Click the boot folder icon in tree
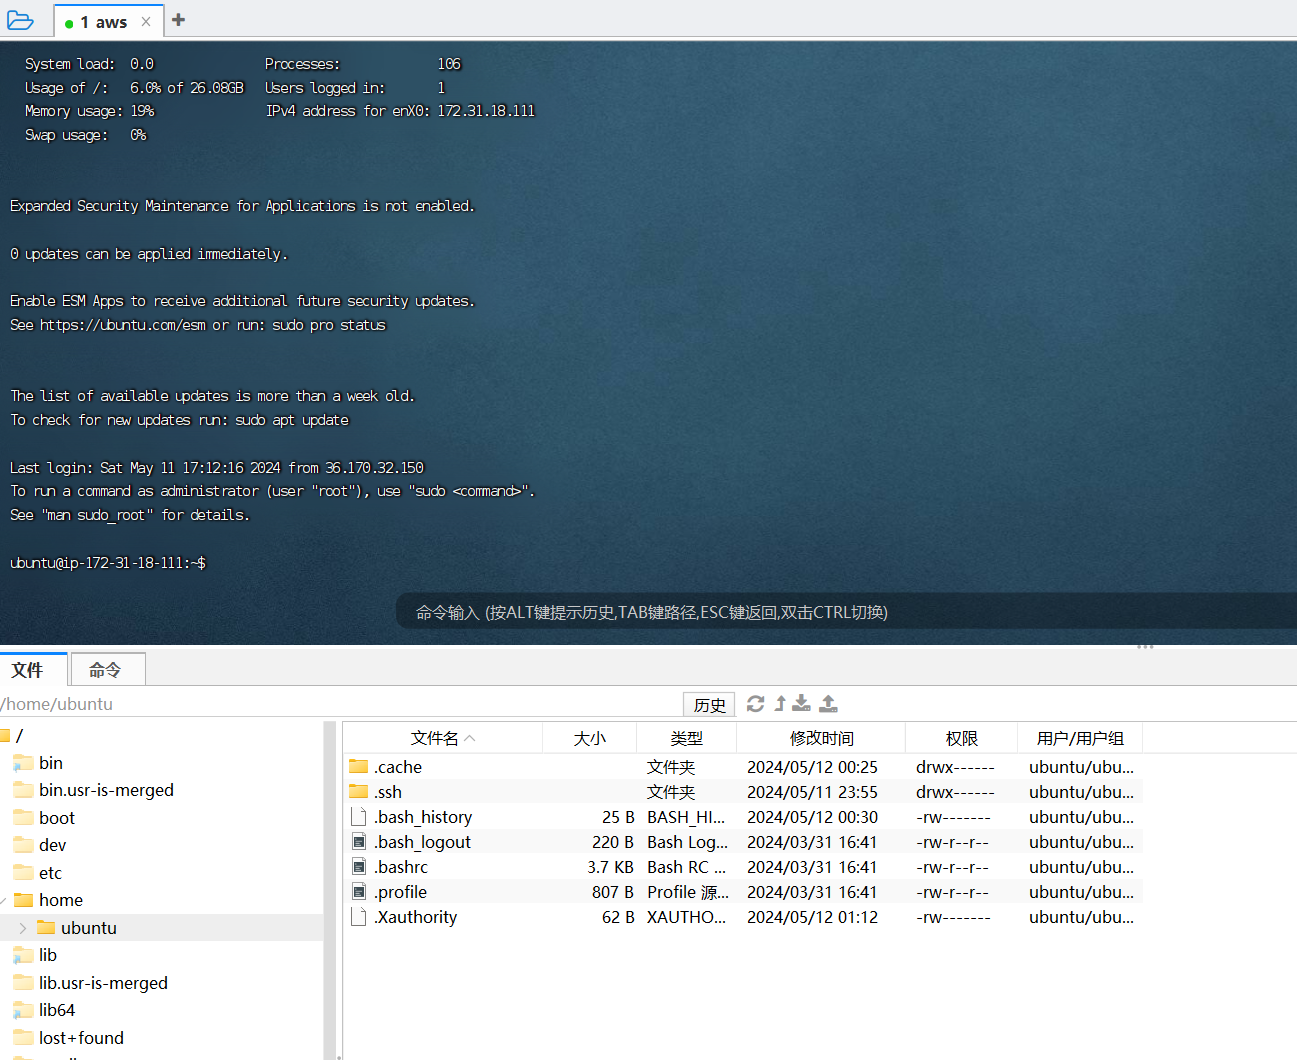Image resolution: width=1297 pixels, height=1060 pixels. tap(23, 817)
